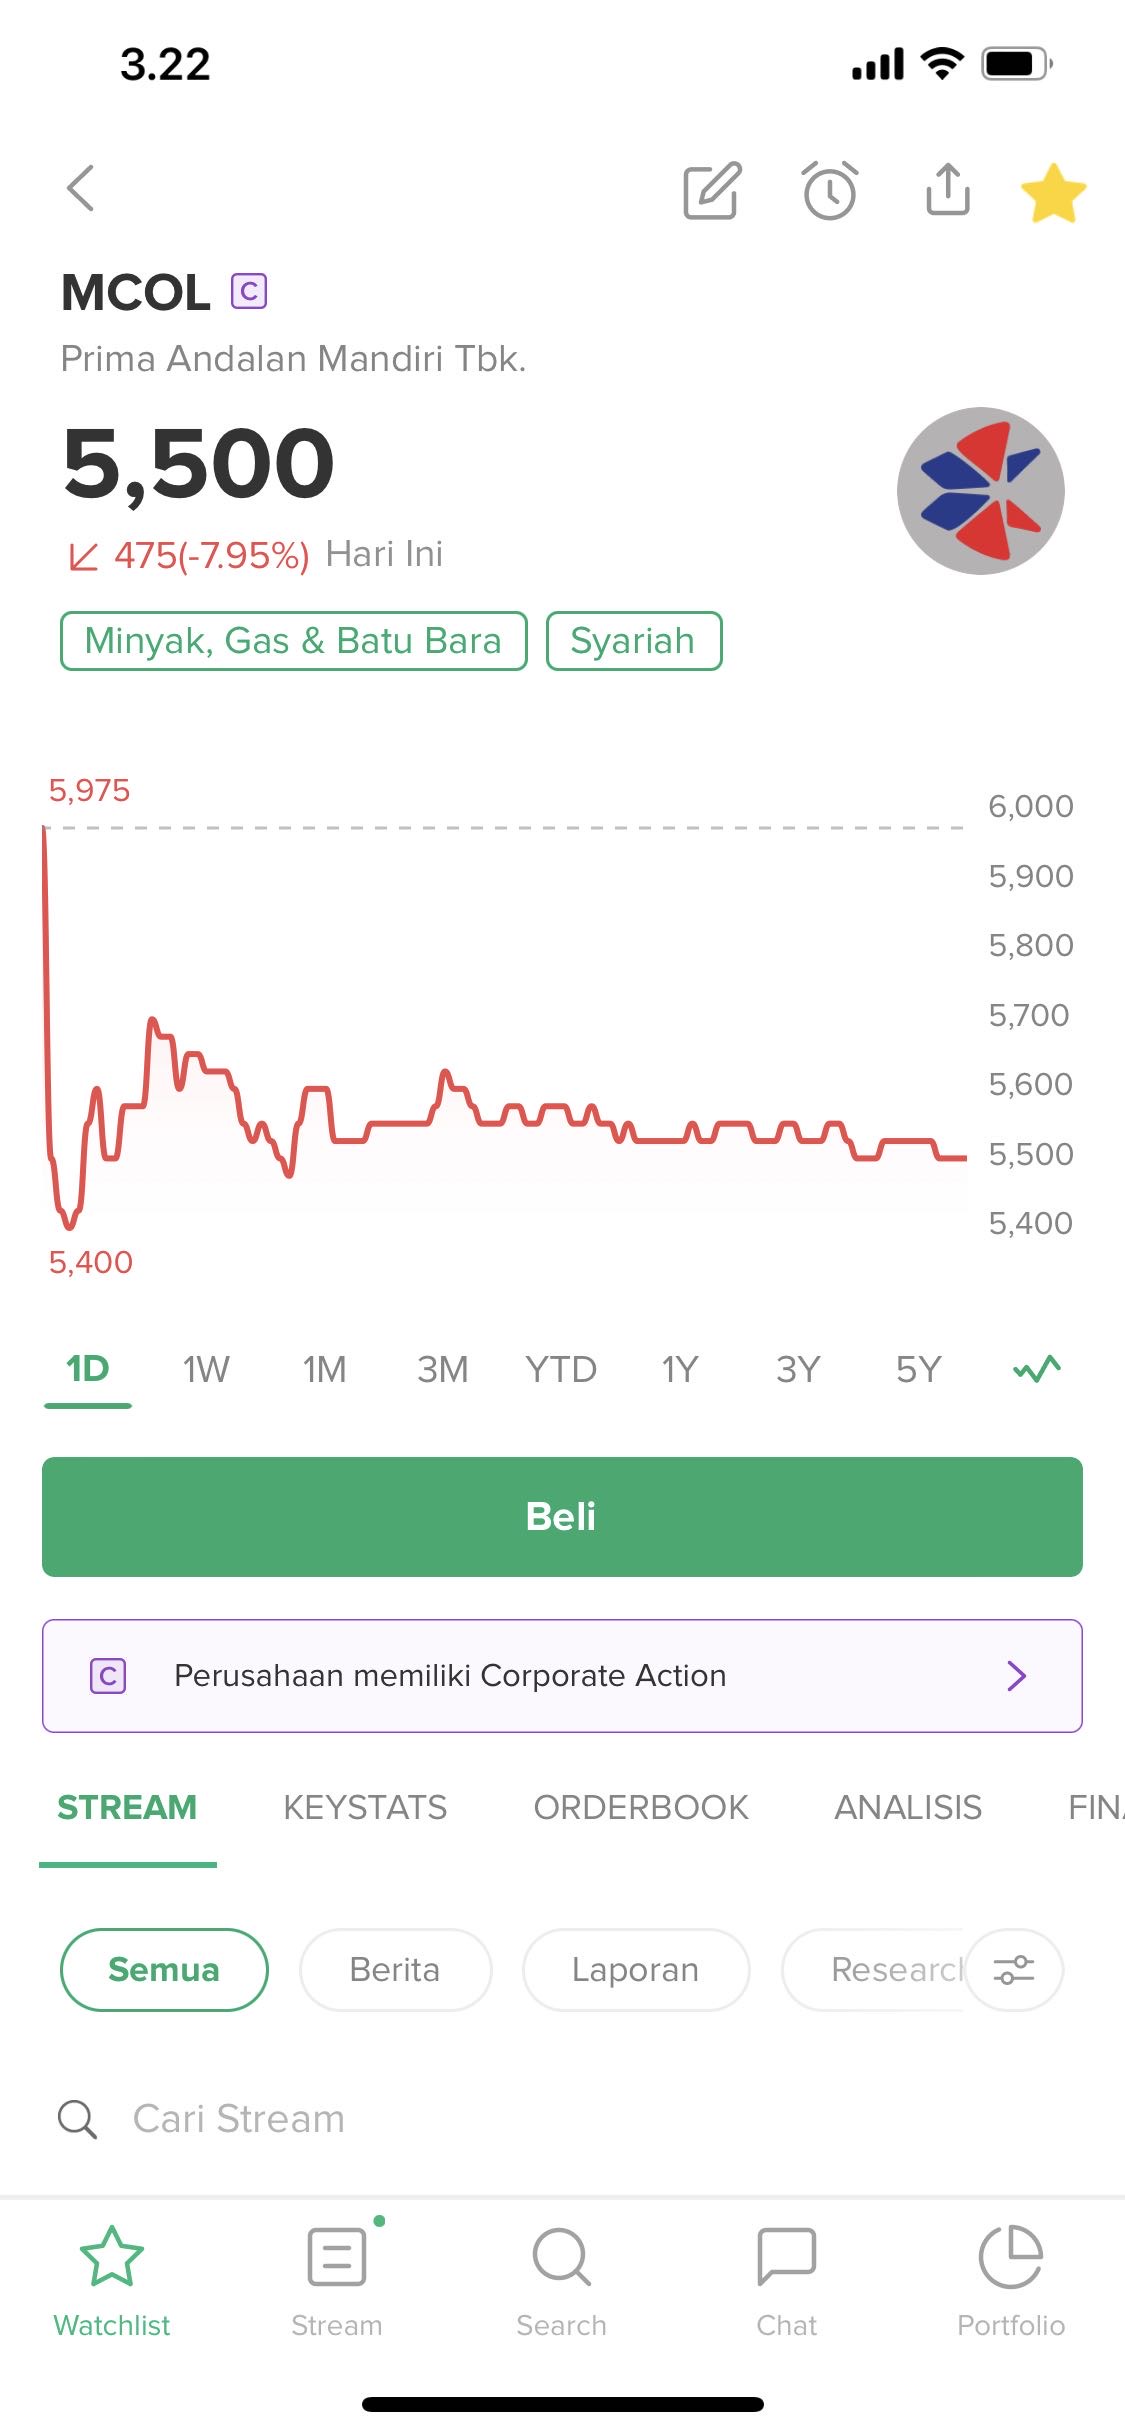Image resolution: width=1125 pixels, height=2436 pixels.
Task: Select the Laporan filter chip
Action: pos(635,1970)
